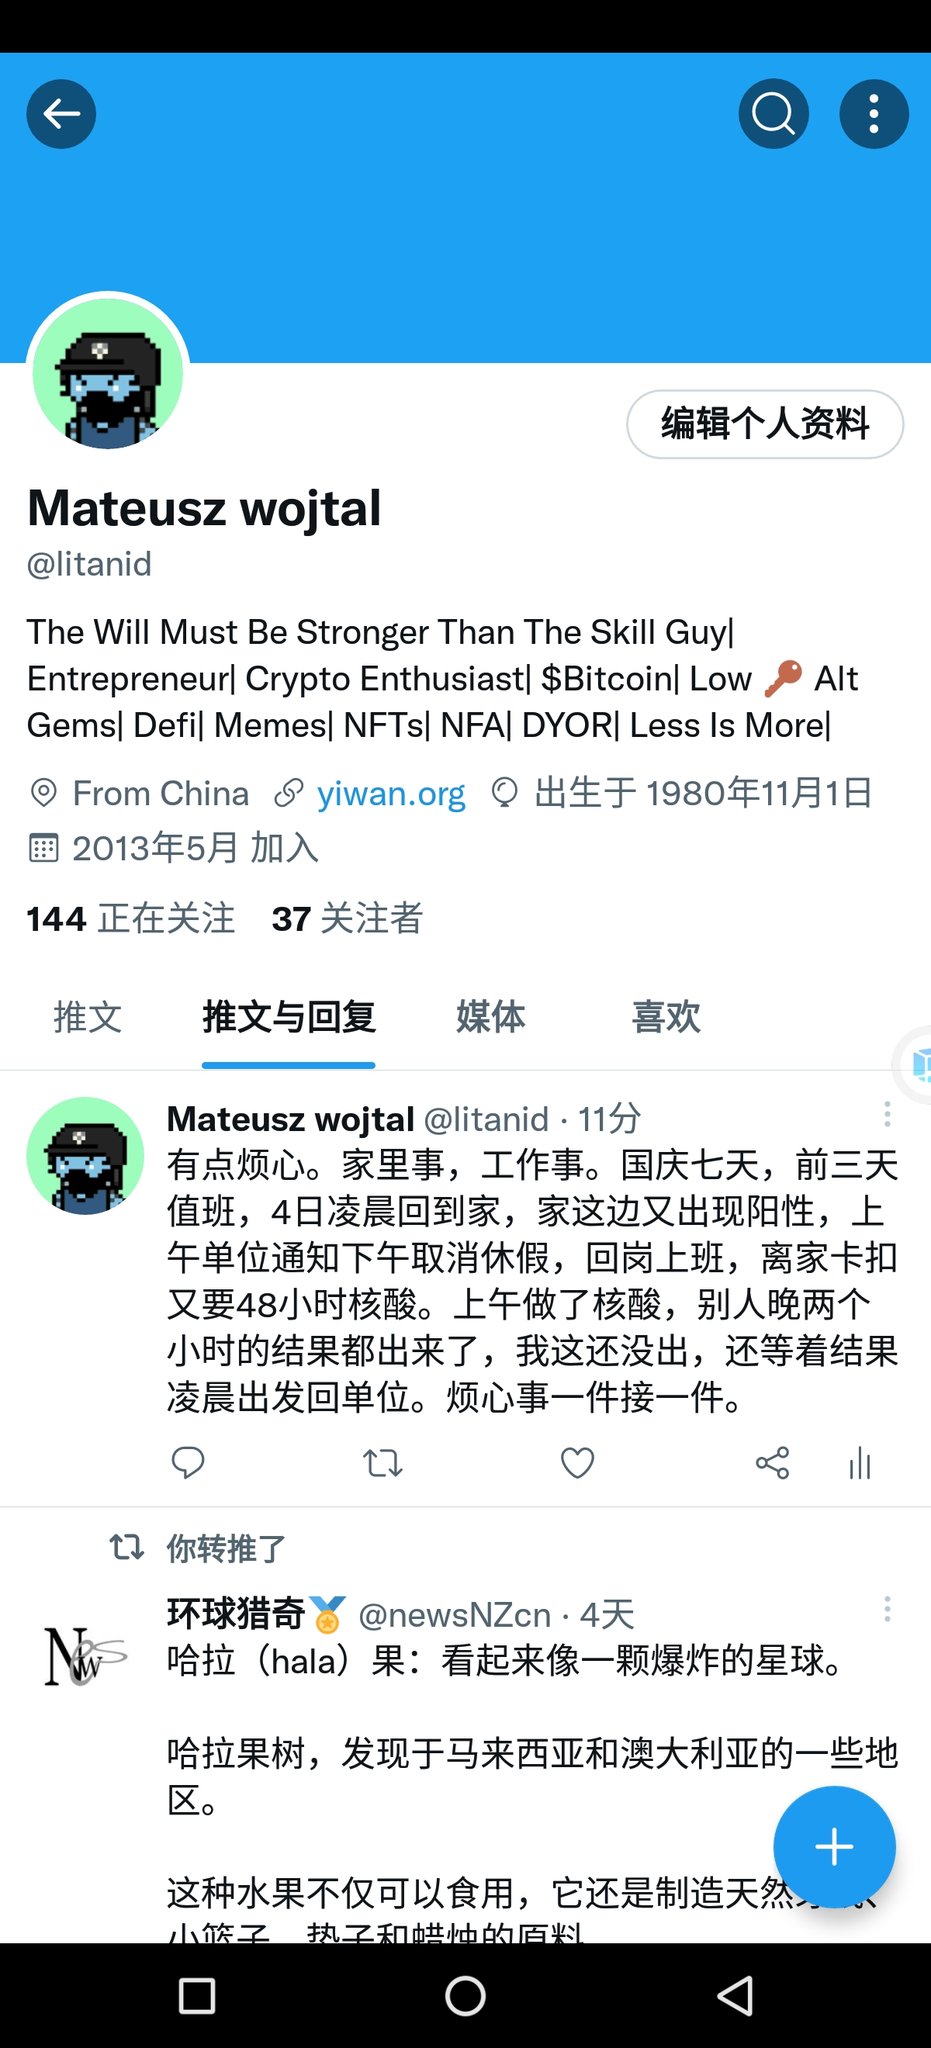
Task: View tweet analytics bar chart icon
Action: [860, 1463]
